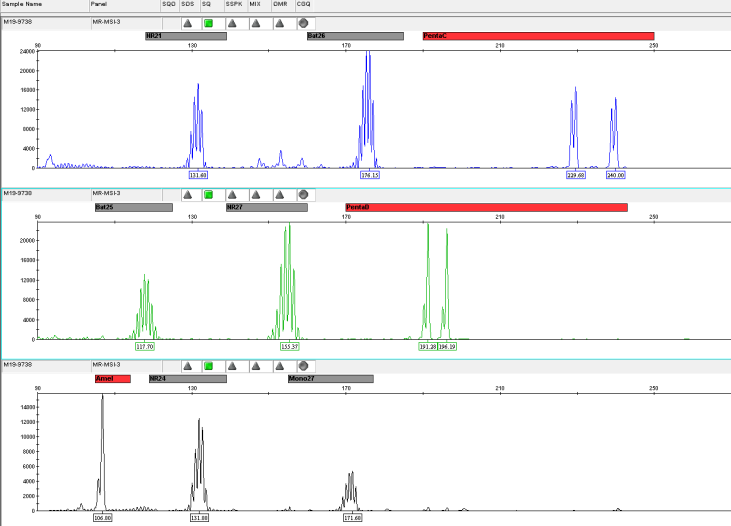Select the NR21 marker range bar
The height and width of the screenshot is (526, 731).
coord(185,36)
